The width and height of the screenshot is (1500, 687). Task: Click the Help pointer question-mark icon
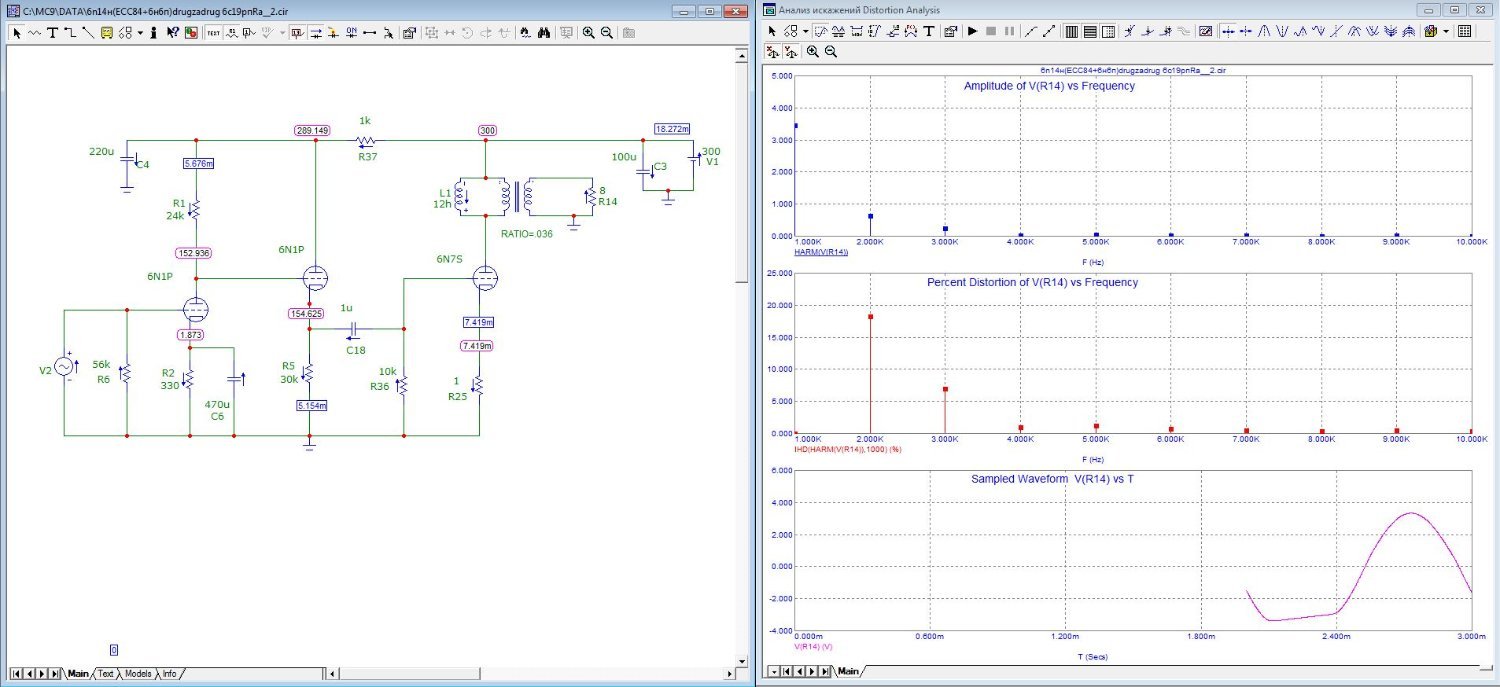[173, 32]
